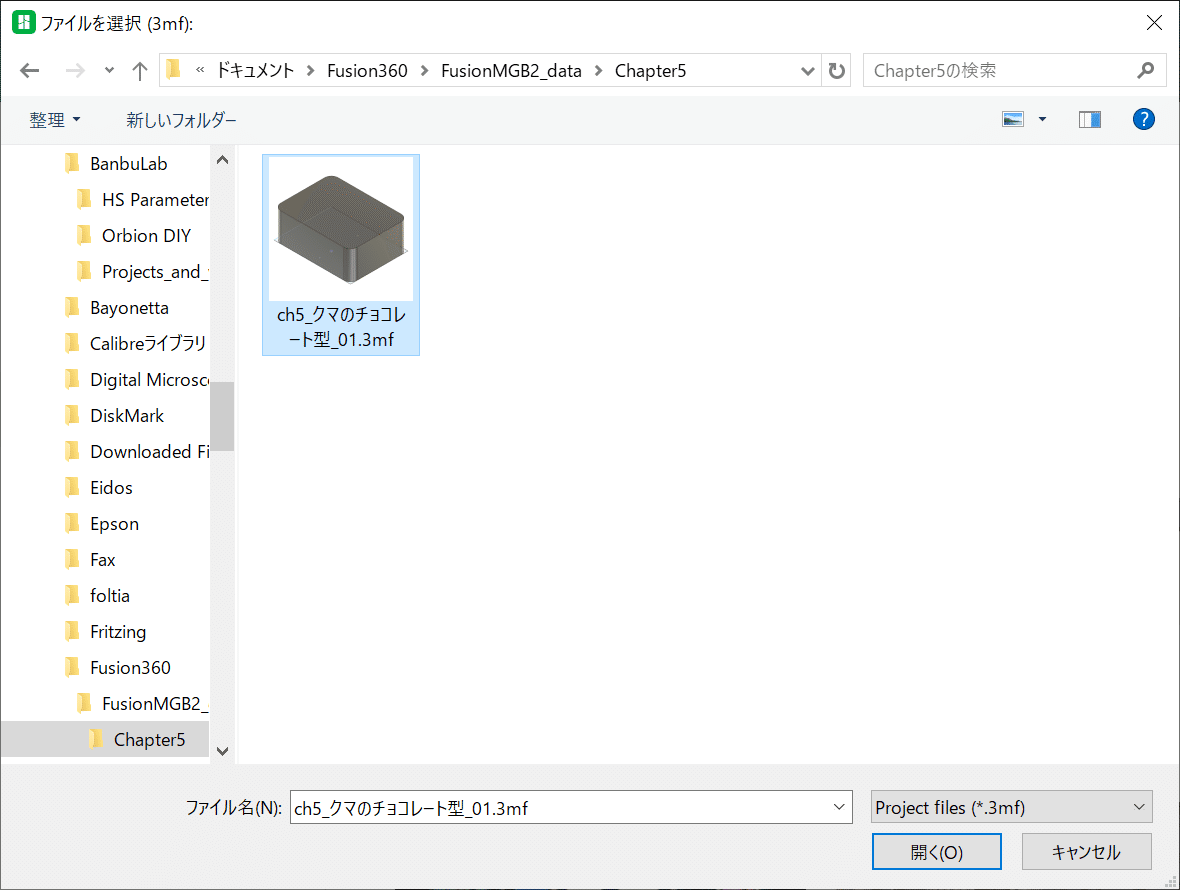Select FusionMGB2_ folder in tree

pyautogui.click(x=154, y=704)
